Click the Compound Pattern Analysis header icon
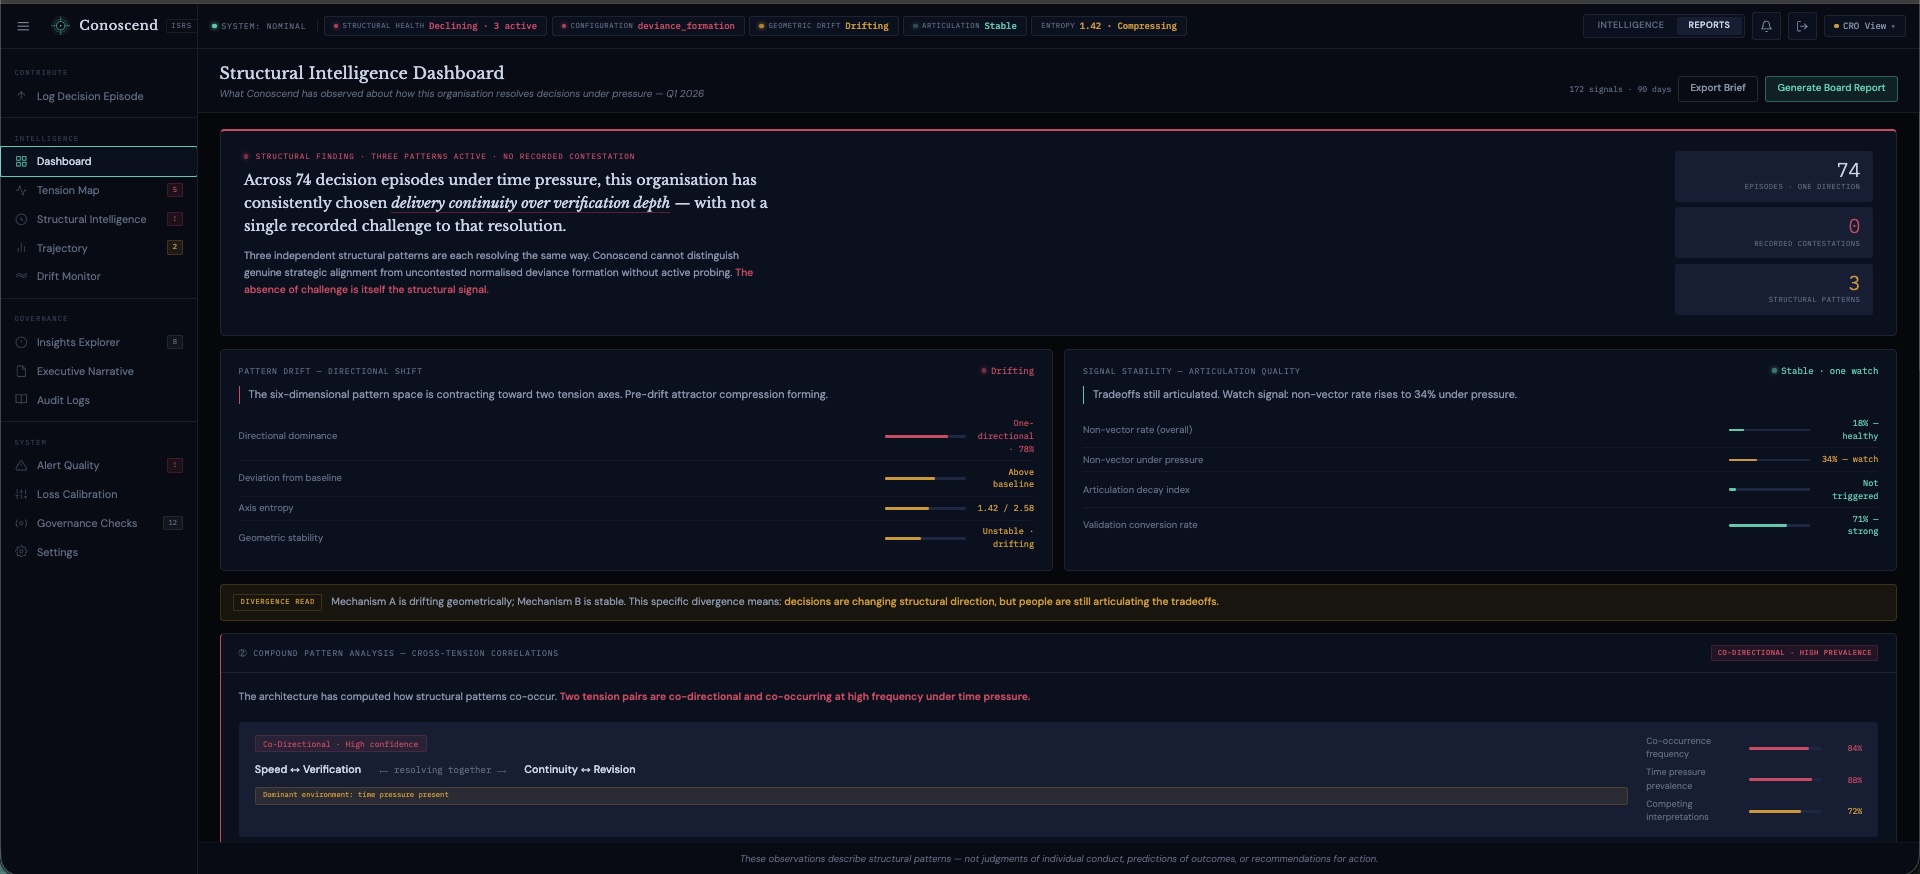 [x=243, y=653]
